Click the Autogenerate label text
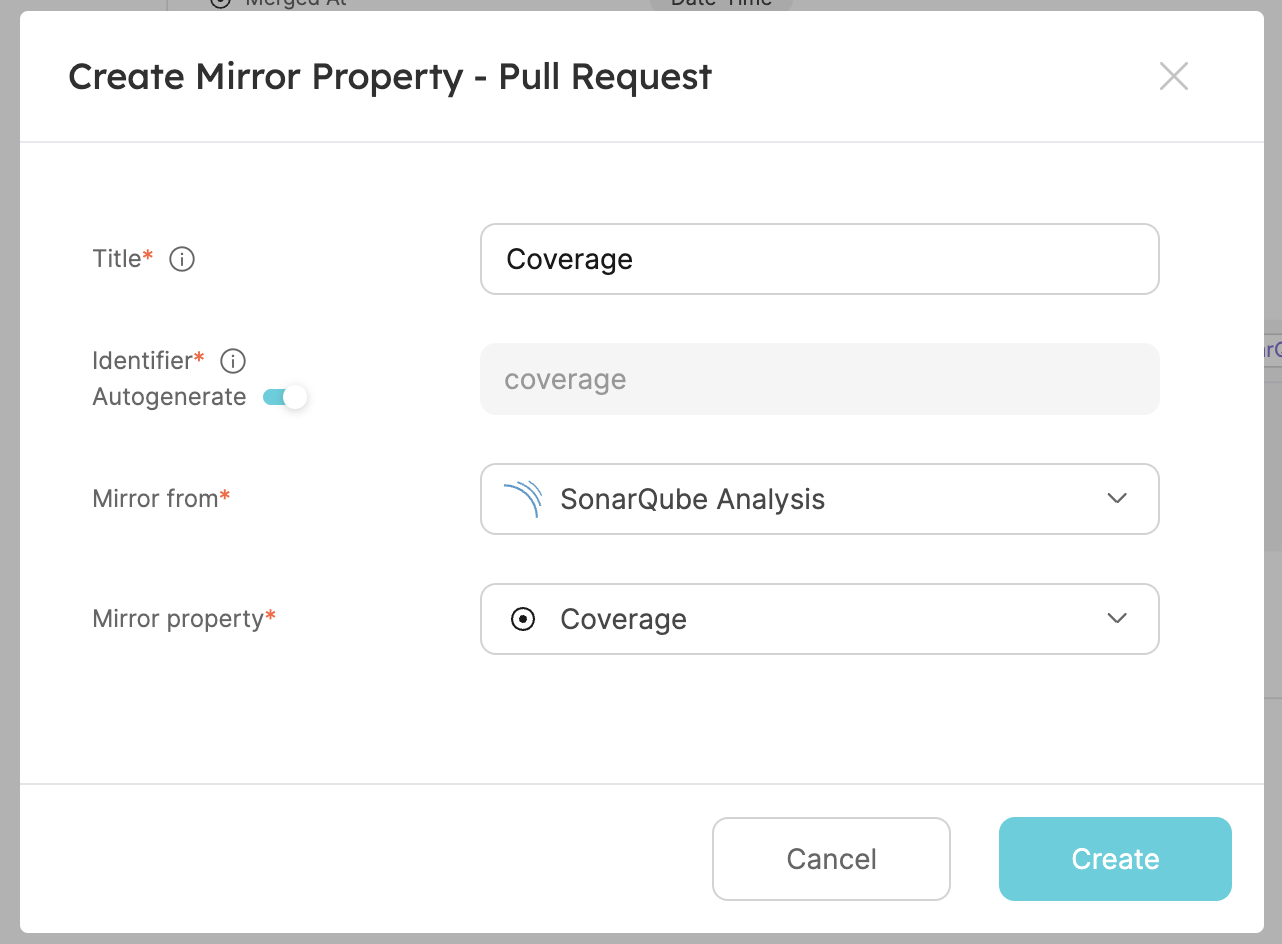 169,398
